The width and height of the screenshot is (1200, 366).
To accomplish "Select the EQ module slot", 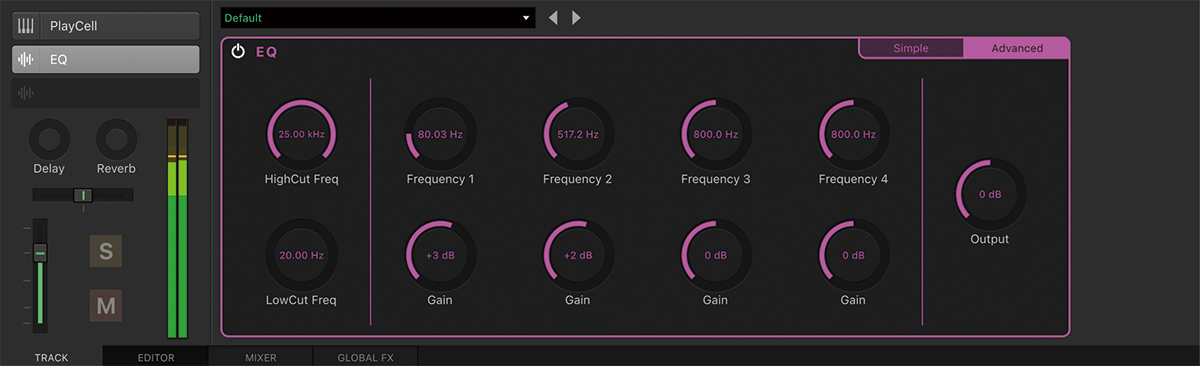I will point(105,59).
